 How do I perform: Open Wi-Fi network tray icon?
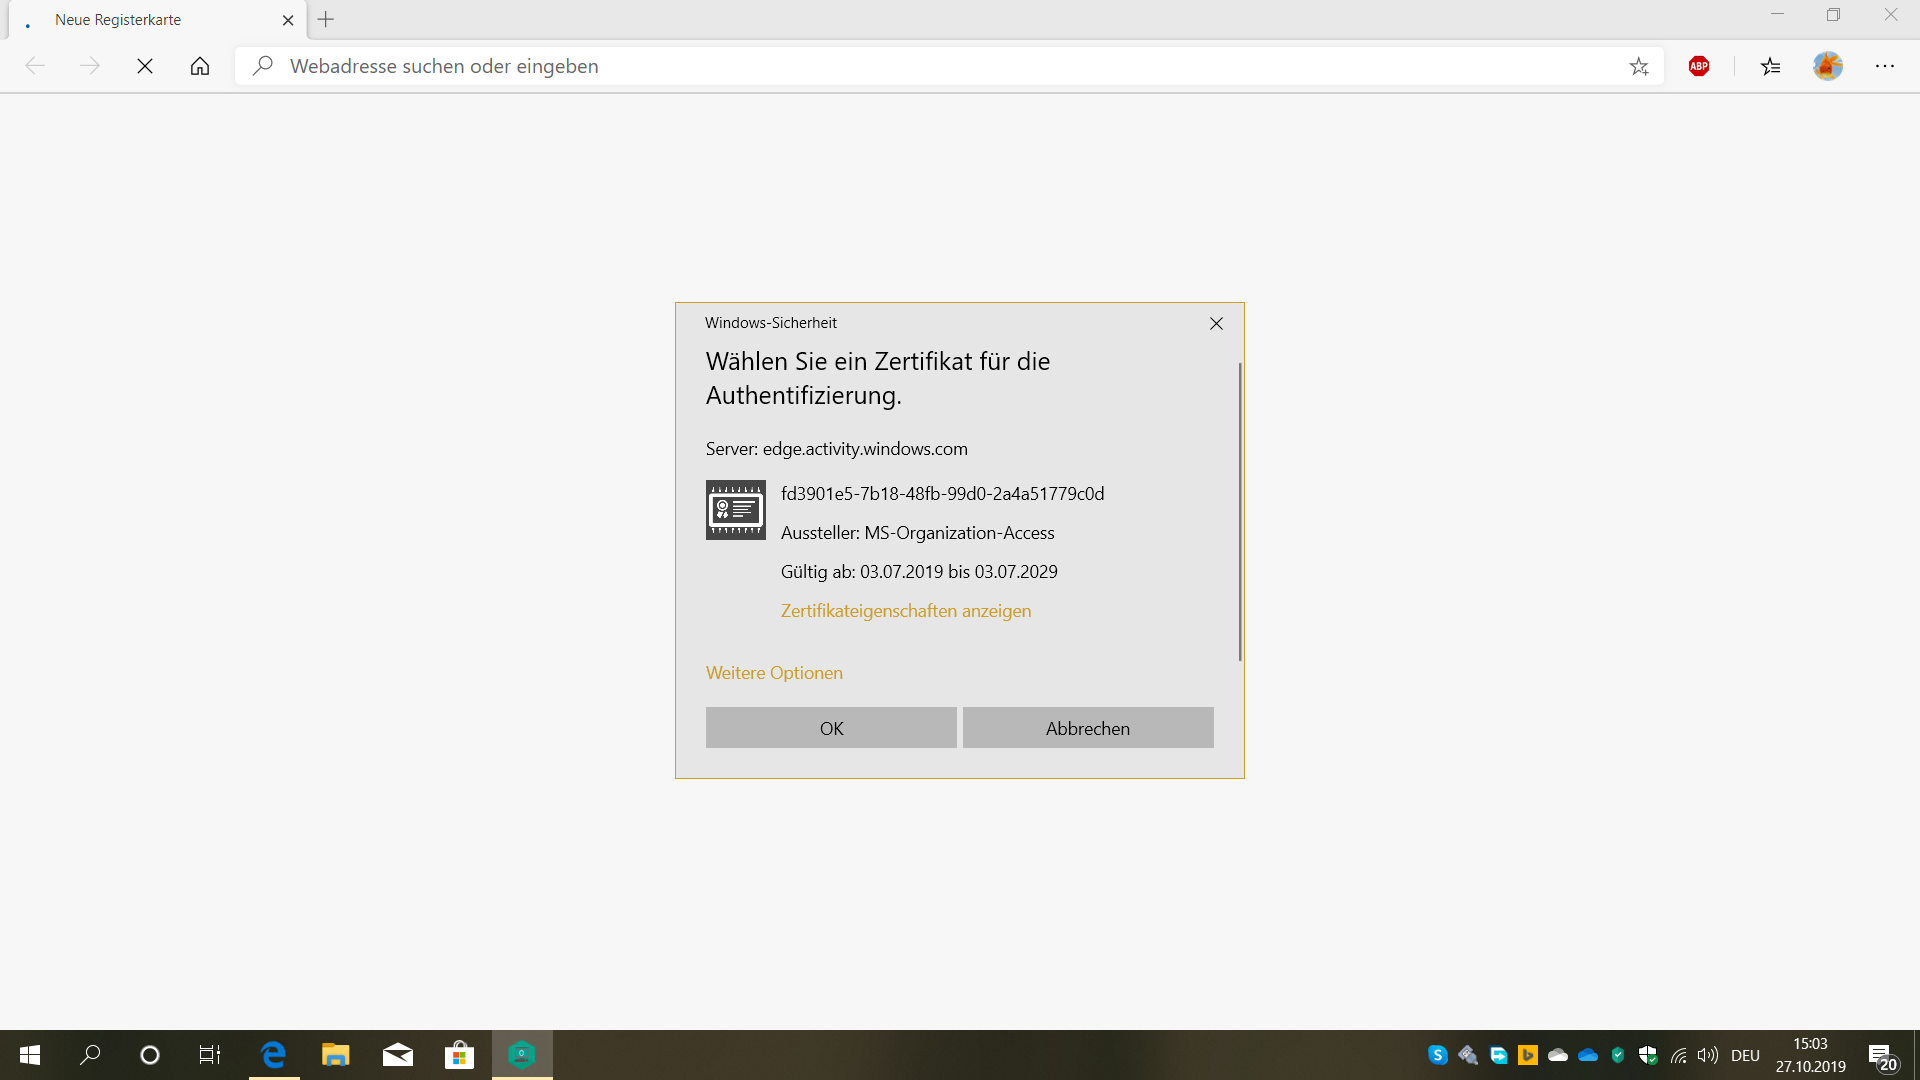point(1679,1055)
